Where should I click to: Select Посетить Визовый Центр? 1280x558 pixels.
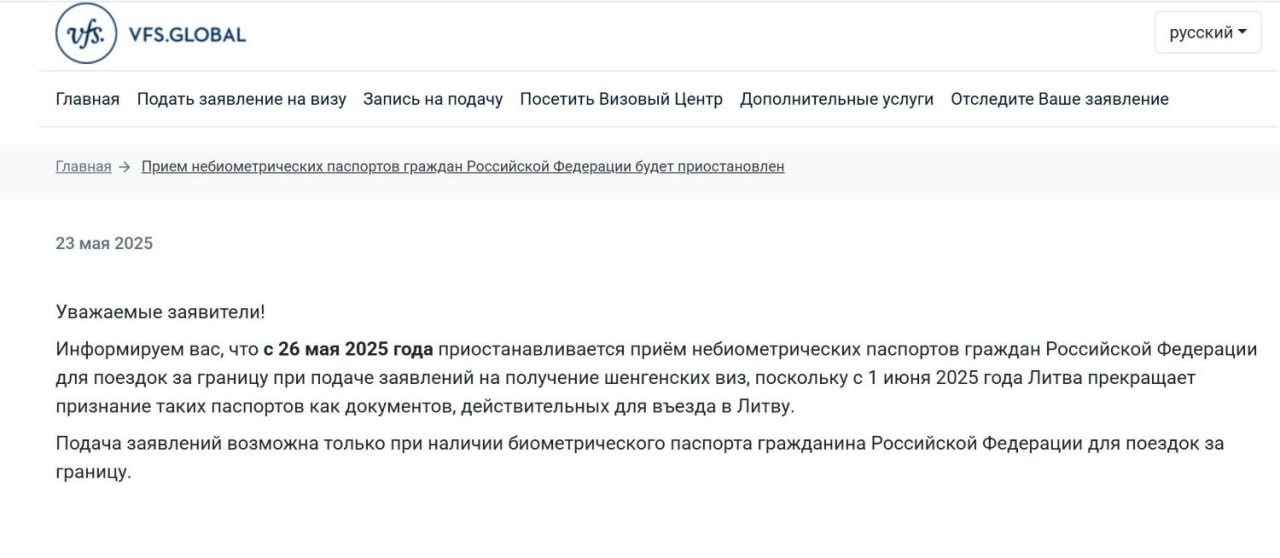(x=621, y=99)
